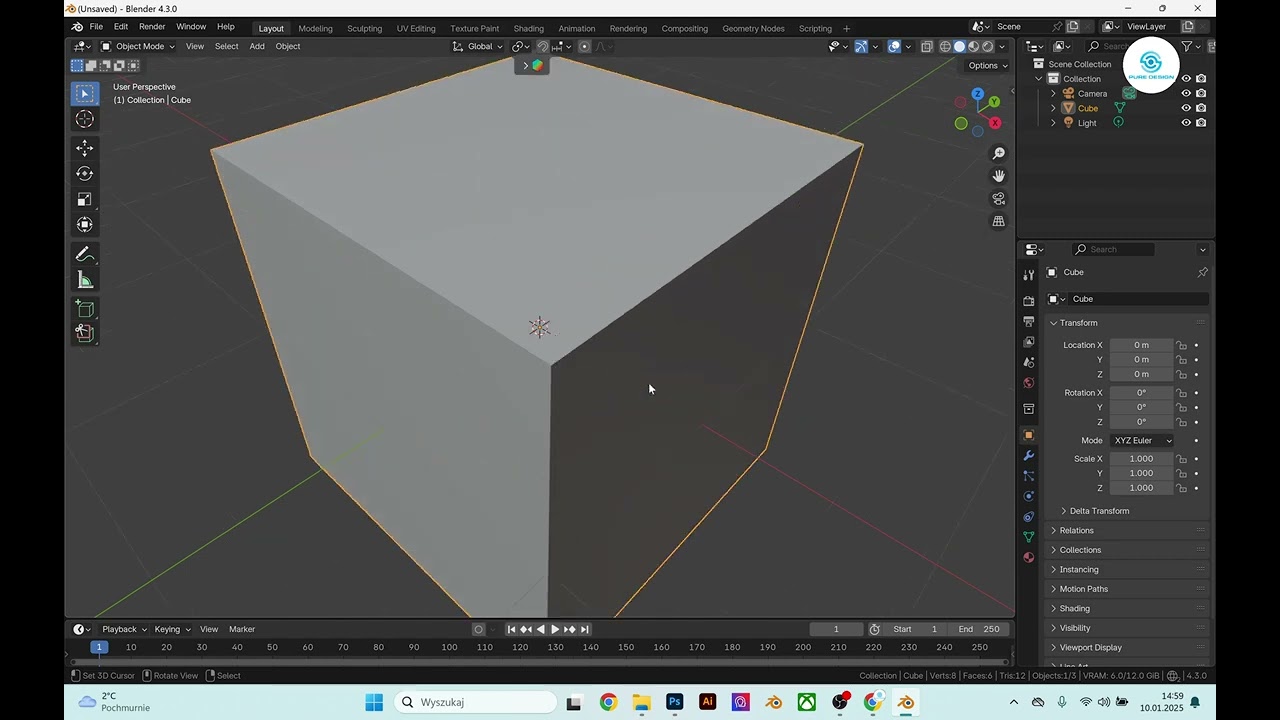Screen dimensions: 1280x720
Task: Click the zoom viewport magnifier icon
Action: click(998, 153)
